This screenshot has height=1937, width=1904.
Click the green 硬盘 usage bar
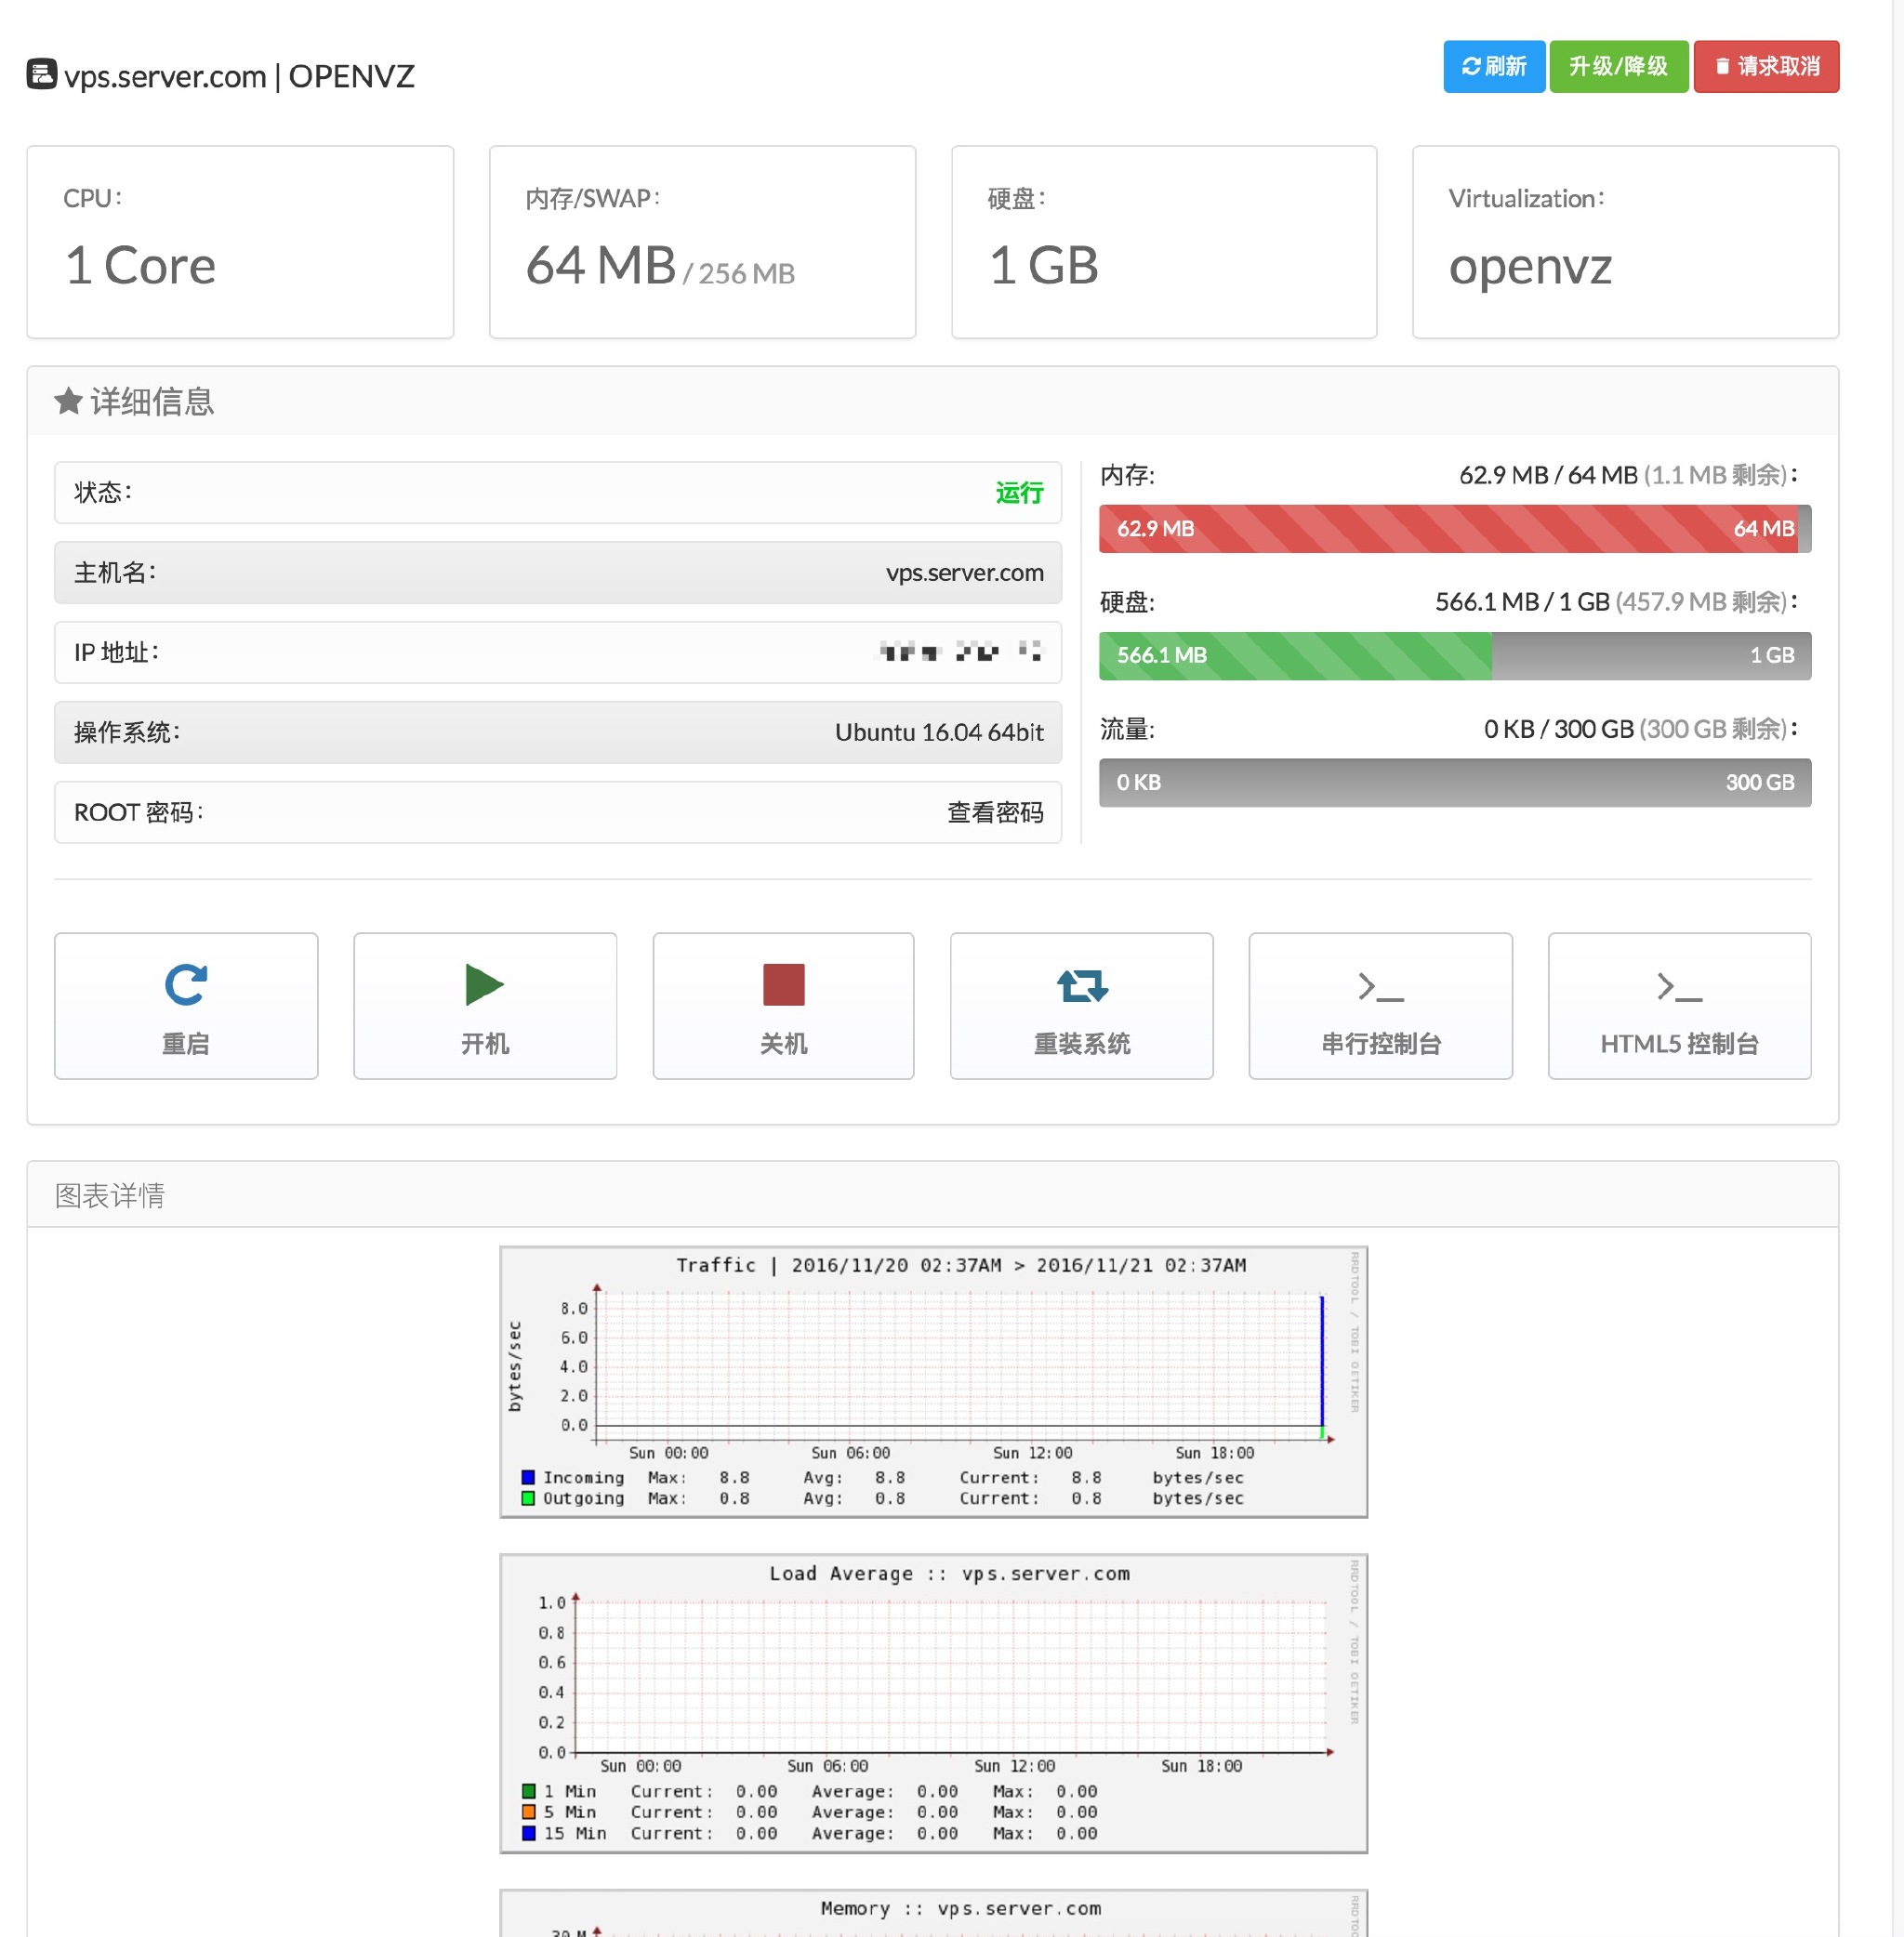pos(1455,655)
